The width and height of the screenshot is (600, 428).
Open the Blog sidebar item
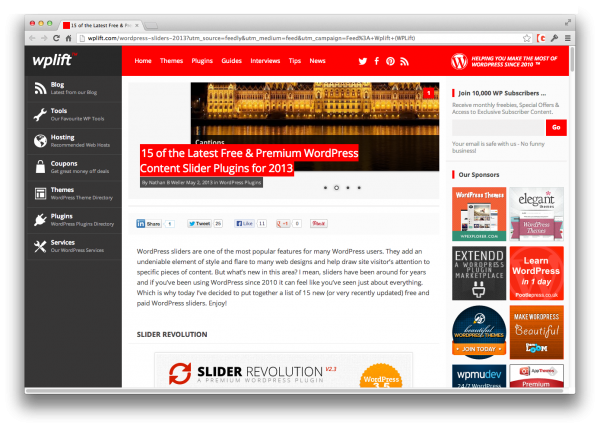73,88
